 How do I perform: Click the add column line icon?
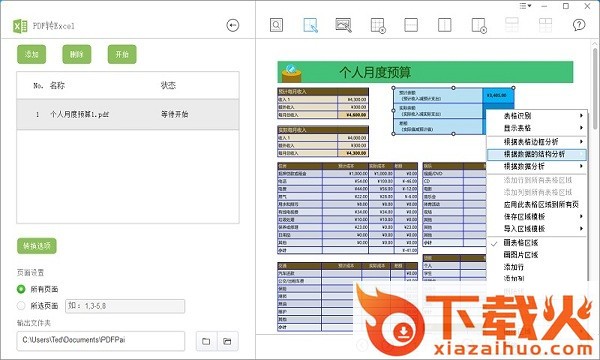(445, 25)
